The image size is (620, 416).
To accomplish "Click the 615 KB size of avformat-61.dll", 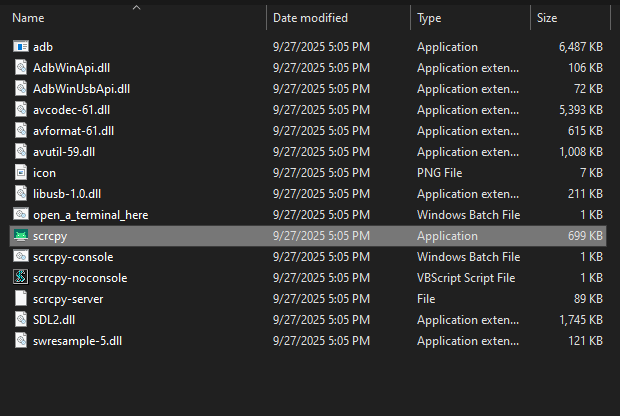I will [x=585, y=131].
